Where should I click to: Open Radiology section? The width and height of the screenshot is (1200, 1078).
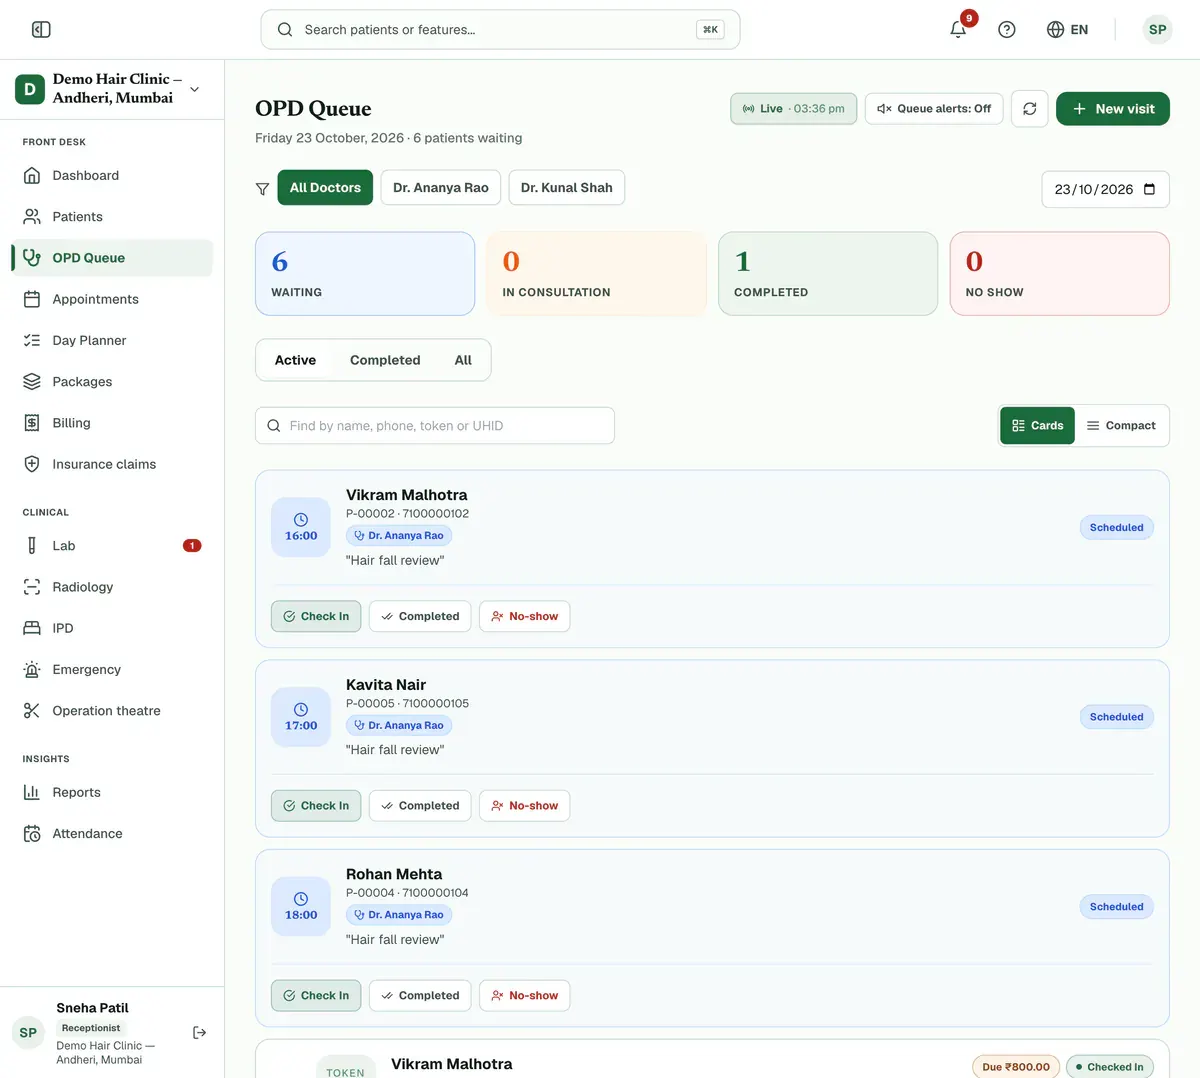(x=112, y=587)
